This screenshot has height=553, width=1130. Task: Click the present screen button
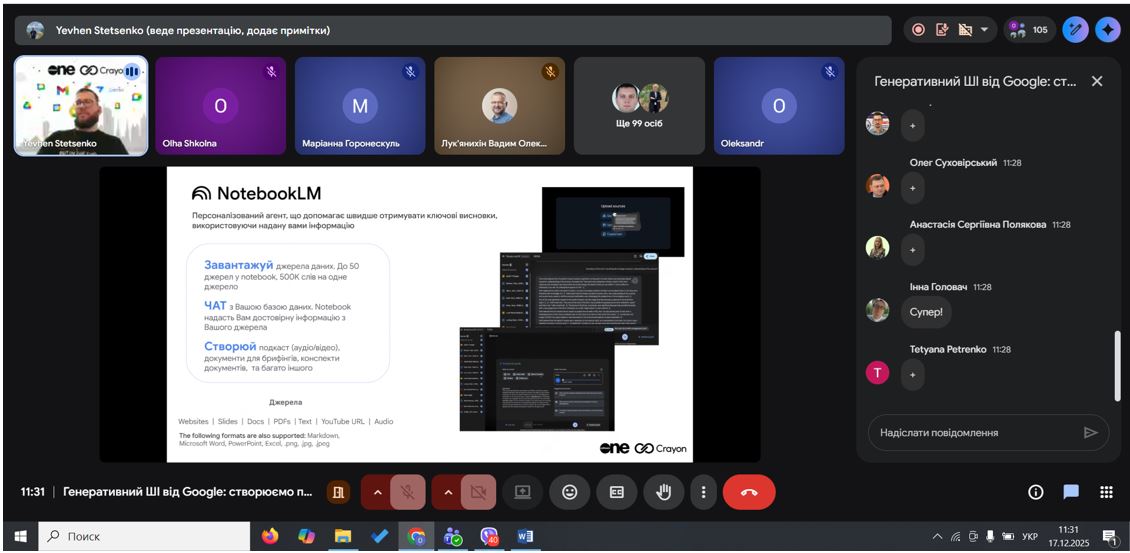click(x=522, y=492)
